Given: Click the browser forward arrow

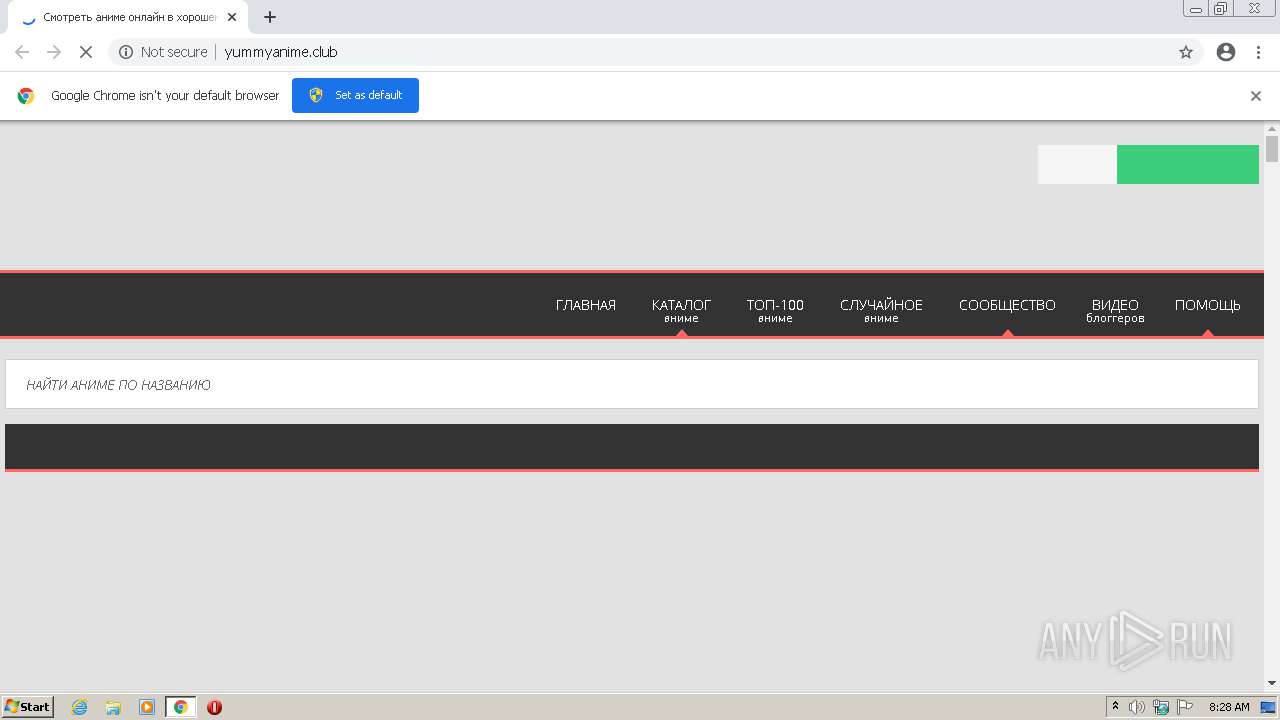Looking at the screenshot, I should point(54,52).
